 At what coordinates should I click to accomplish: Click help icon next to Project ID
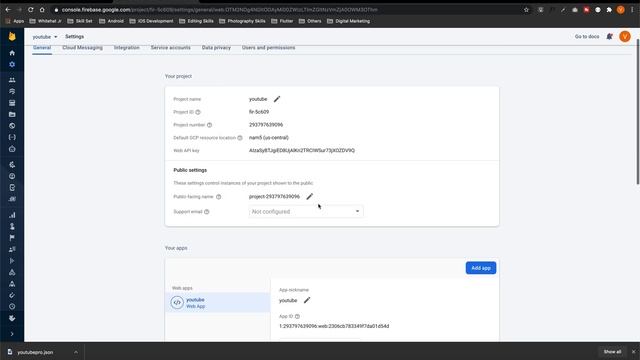[198, 112]
